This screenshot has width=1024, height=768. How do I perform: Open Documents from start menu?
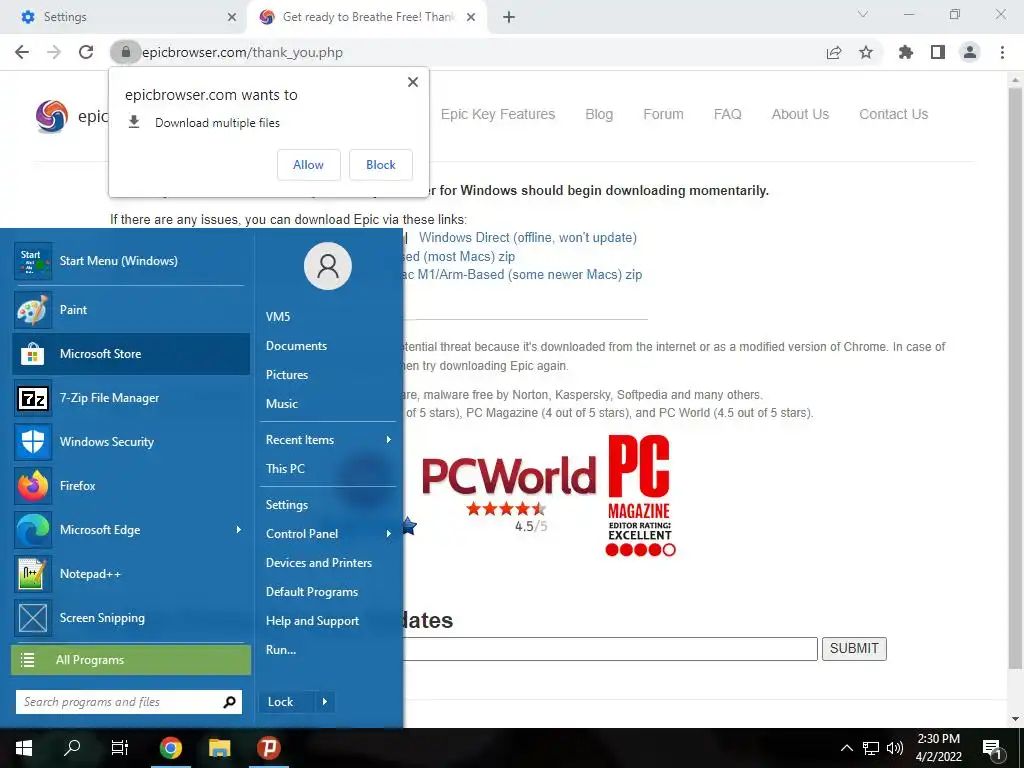pyautogui.click(x=296, y=346)
